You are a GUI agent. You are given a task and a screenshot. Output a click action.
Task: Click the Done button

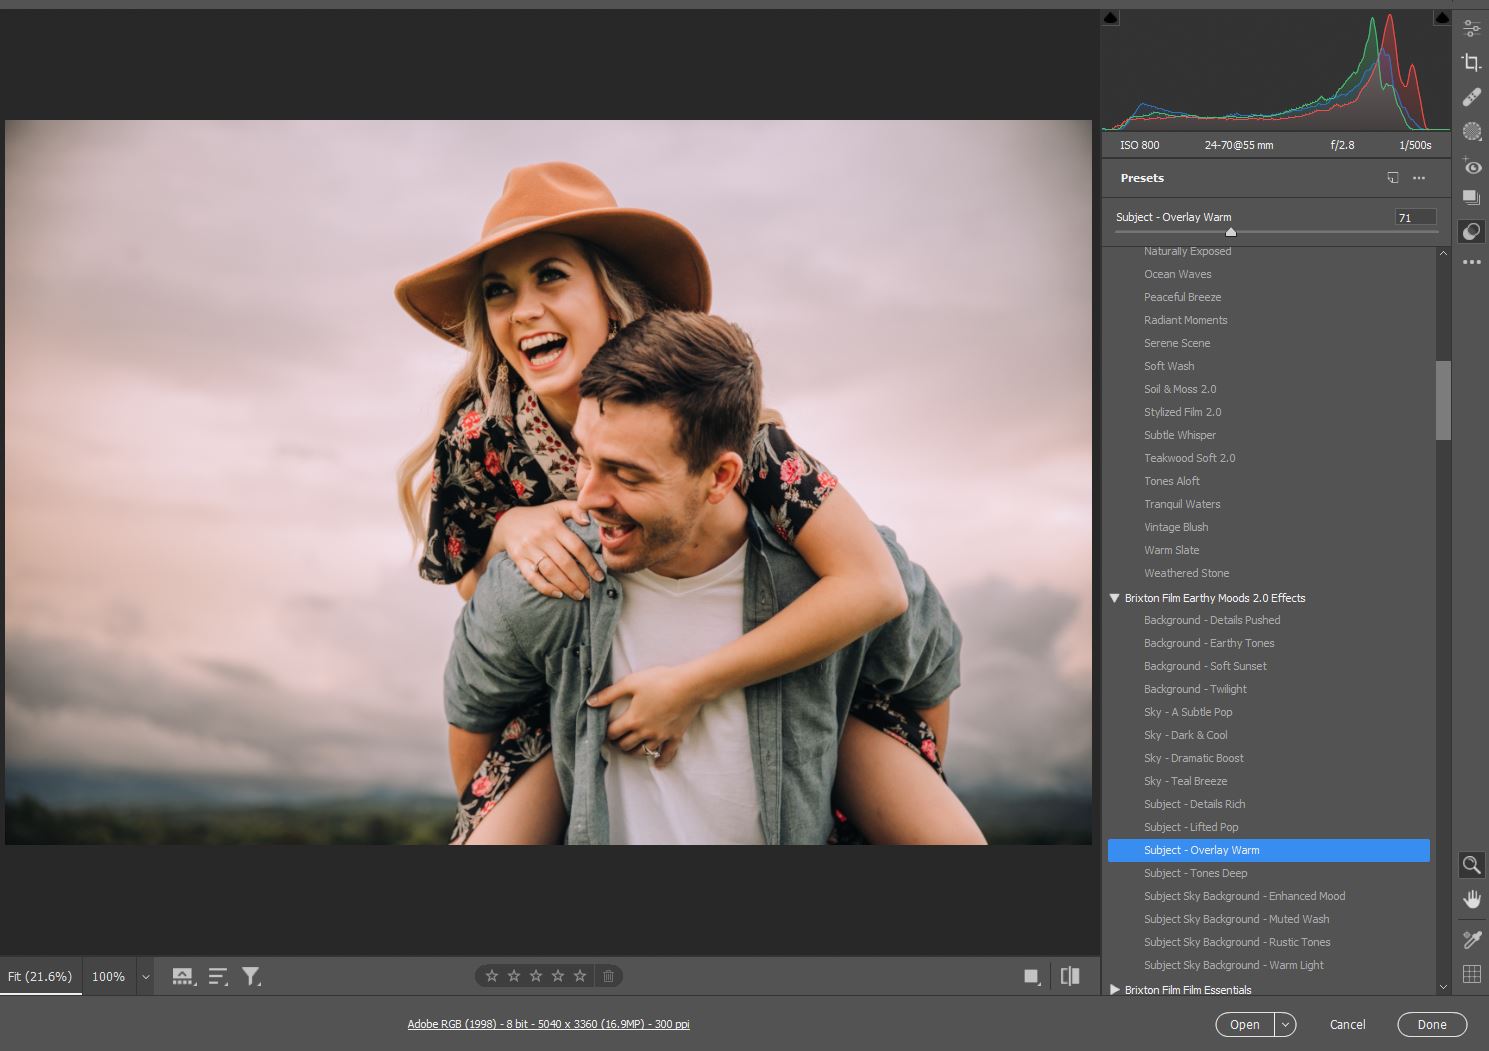[x=1431, y=1024]
